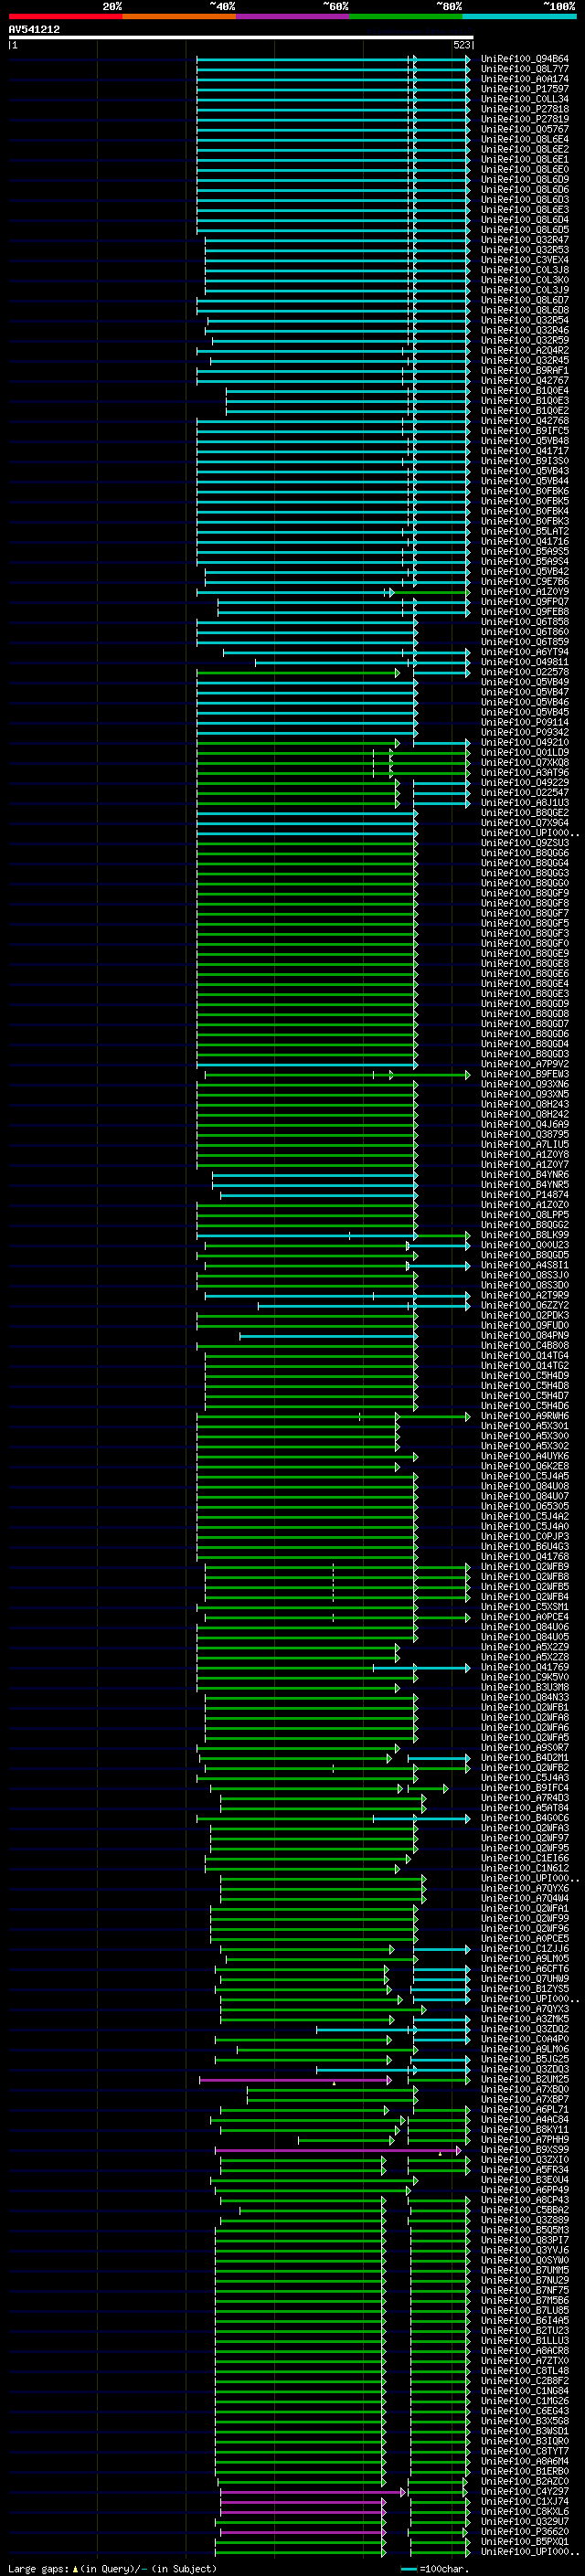
Task: Select the UniRef100_B1Q0E4 label
Action: (x=525, y=391)
